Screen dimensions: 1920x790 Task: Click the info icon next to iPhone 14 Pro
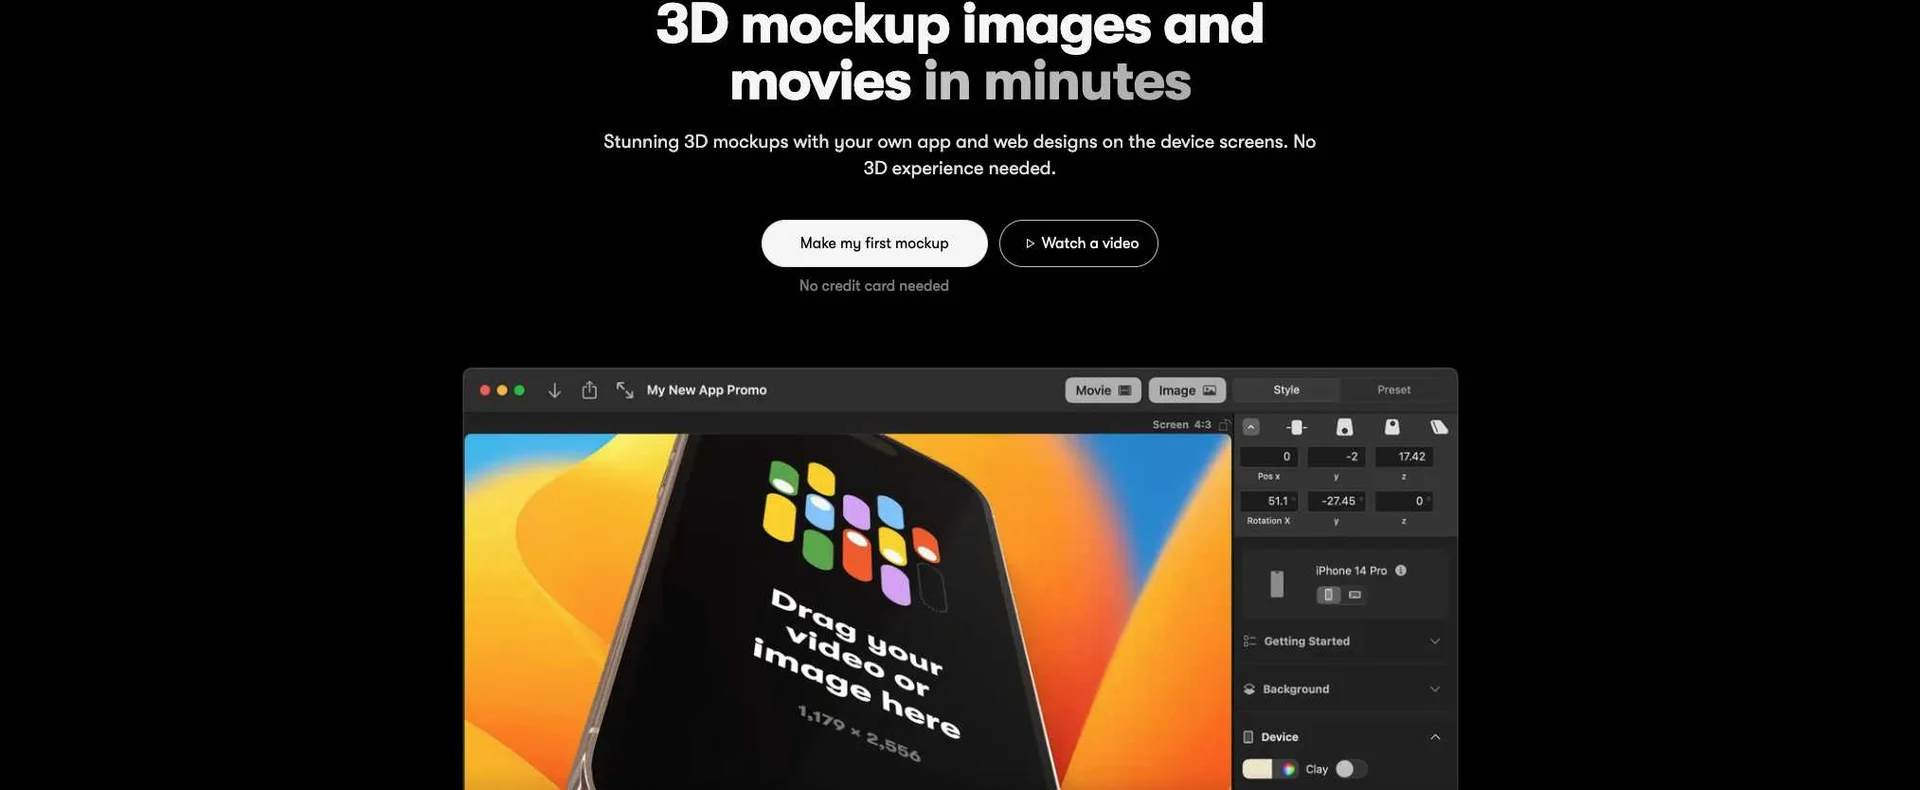coord(1401,571)
